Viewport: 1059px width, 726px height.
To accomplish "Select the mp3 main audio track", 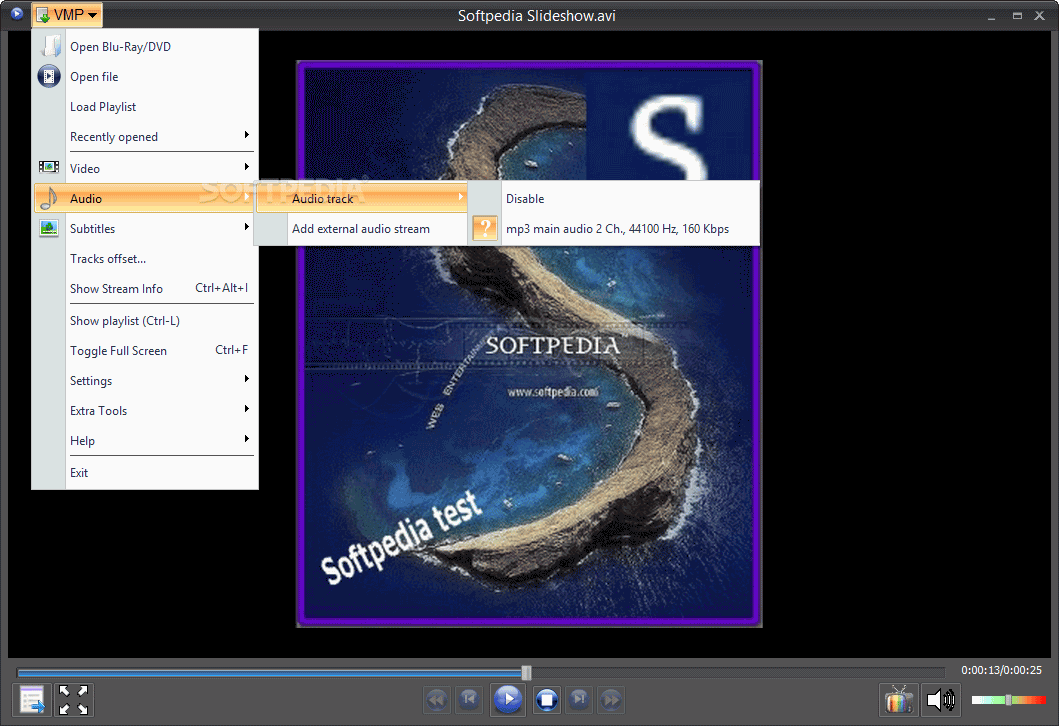I will pyautogui.click(x=614, y=229).
